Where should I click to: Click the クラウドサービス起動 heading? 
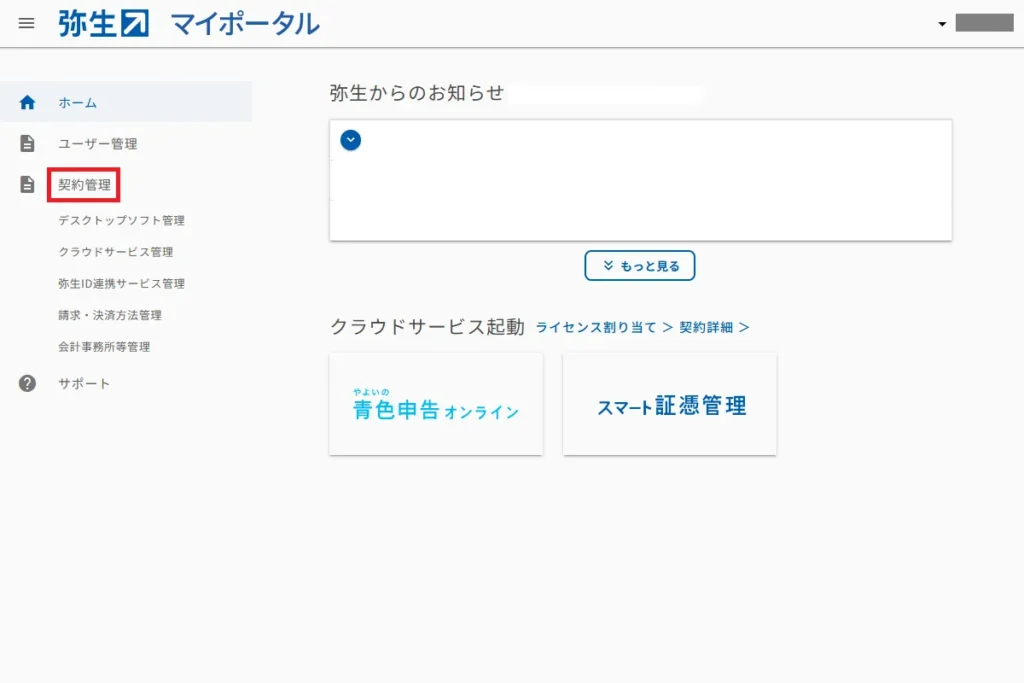(x=427, y=326)
